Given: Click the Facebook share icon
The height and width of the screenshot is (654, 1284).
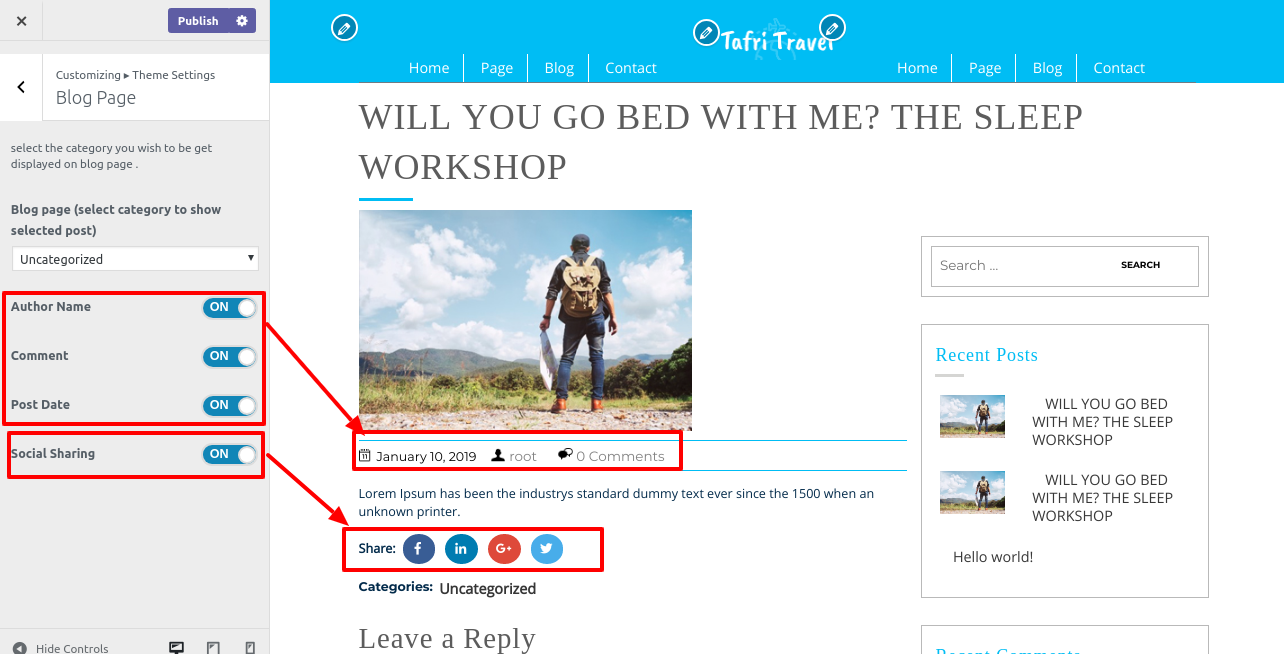Looking at the screenshot, I should tap(419, 549).
